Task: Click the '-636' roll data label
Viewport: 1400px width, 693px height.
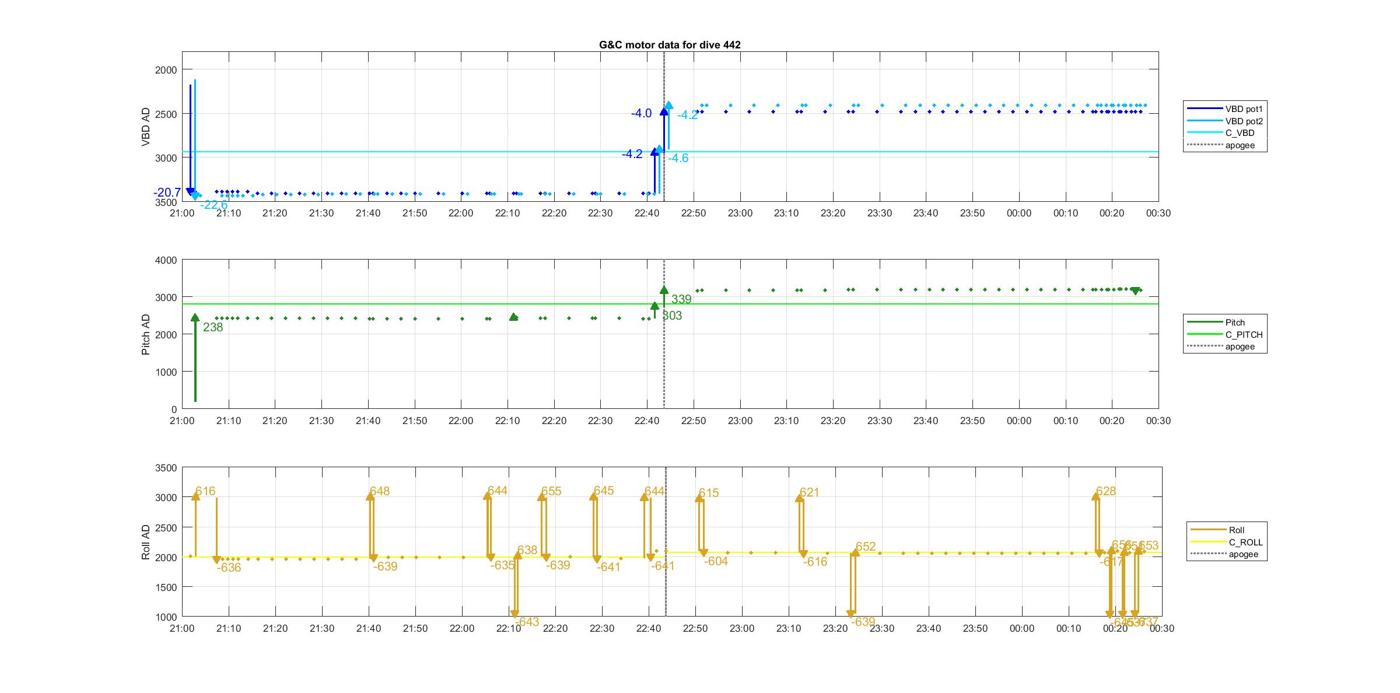Action: pos(229,567)
